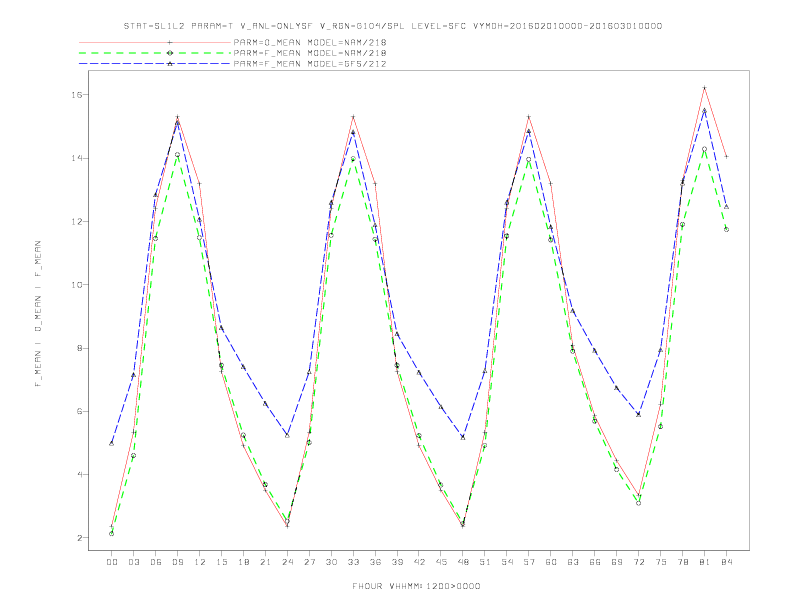This screenshot has height=612, width=792.
Task: Click x-axis tick label 48
Action: coord(463,562)
